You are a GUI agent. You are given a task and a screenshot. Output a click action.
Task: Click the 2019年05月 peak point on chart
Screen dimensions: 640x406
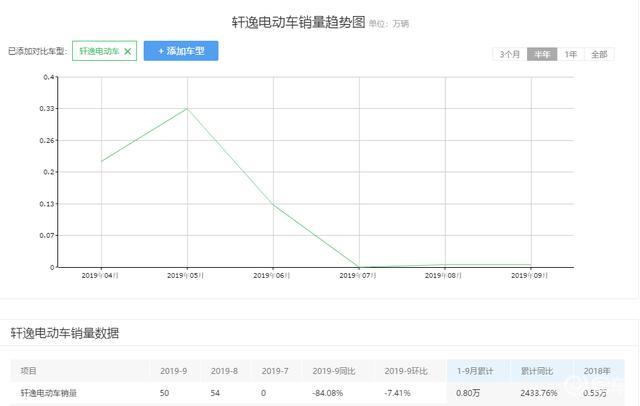[x=187, y=108]
